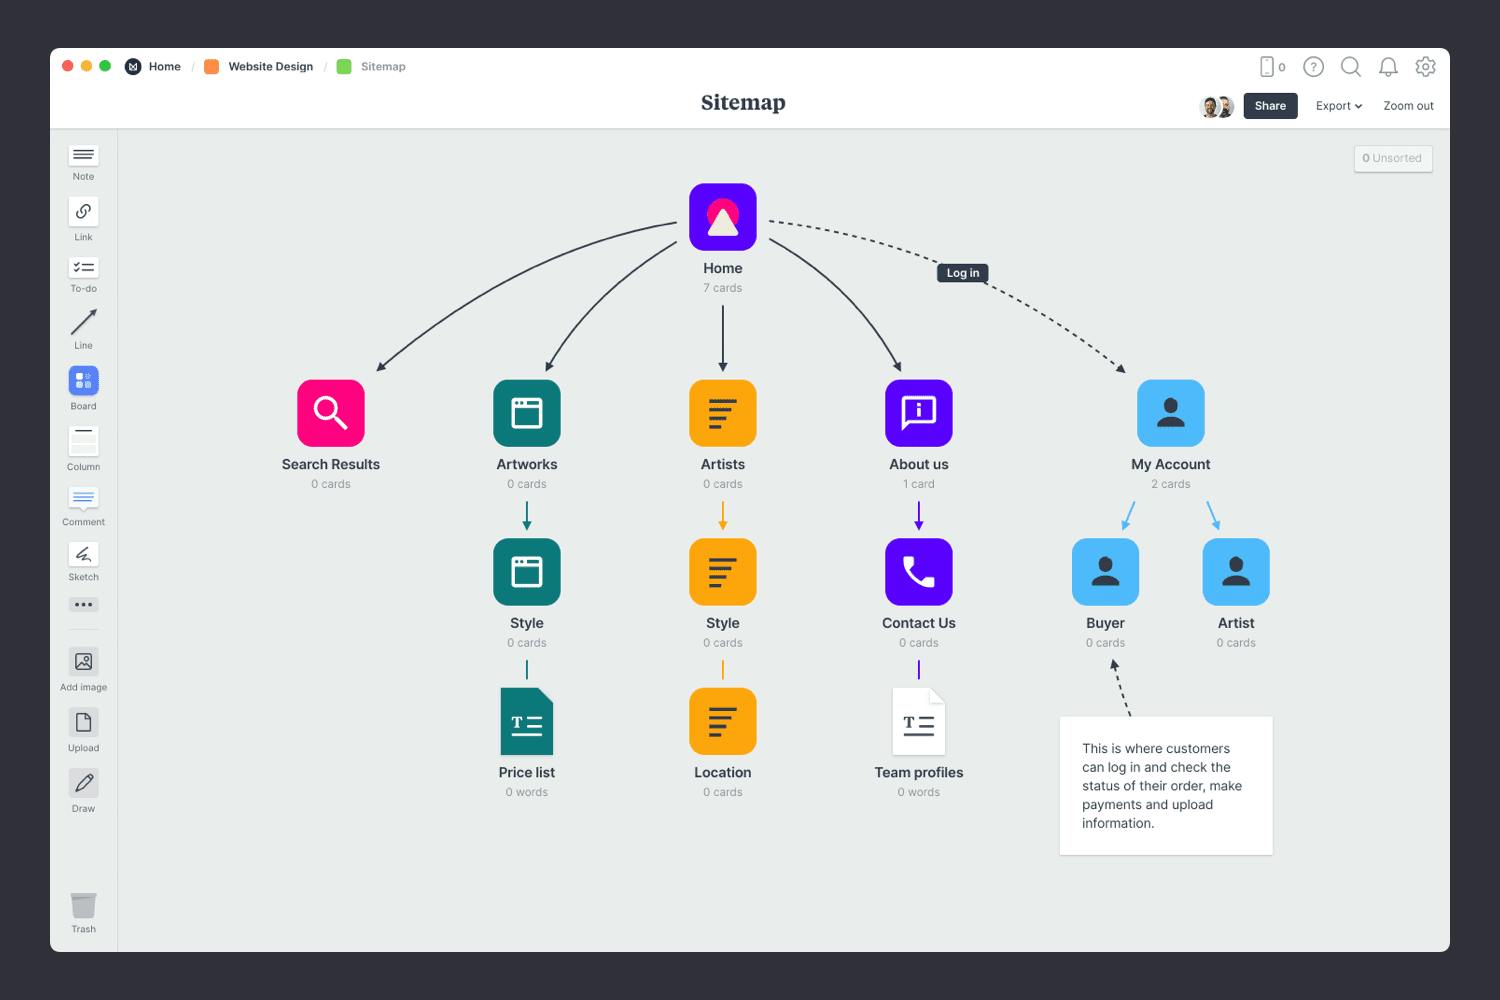Image resolution: width=1500 pixels, height=1000 pixels.
Task: Navigate to Website Design breadcrumb
Action: coord(270,66)
